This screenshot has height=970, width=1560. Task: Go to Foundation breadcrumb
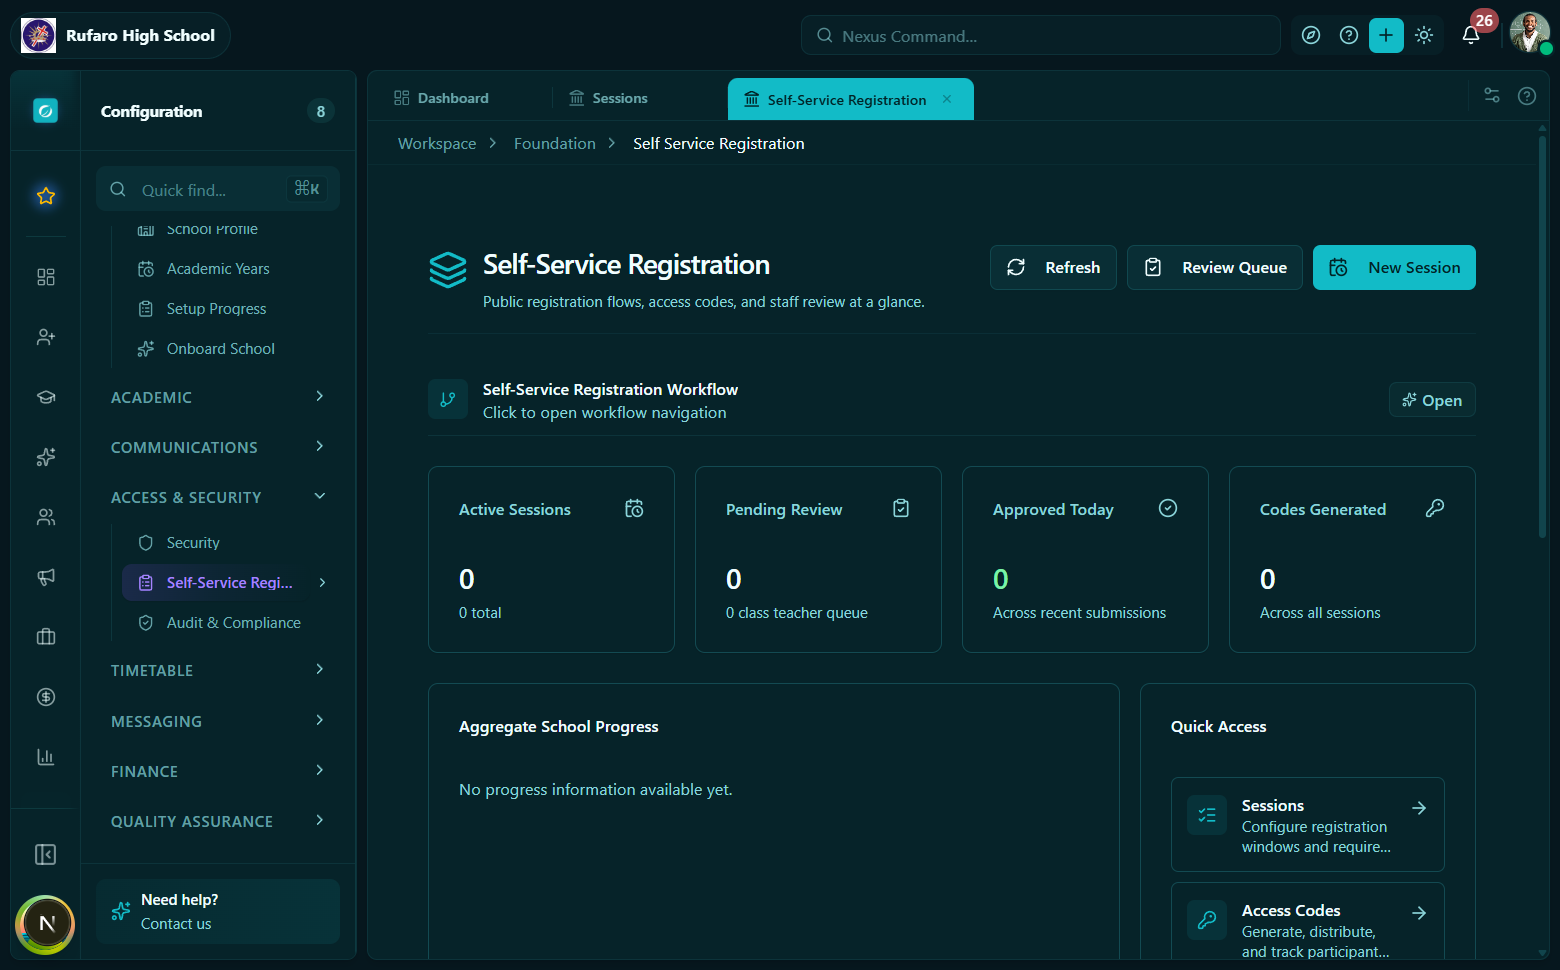[x=555, y=144]
